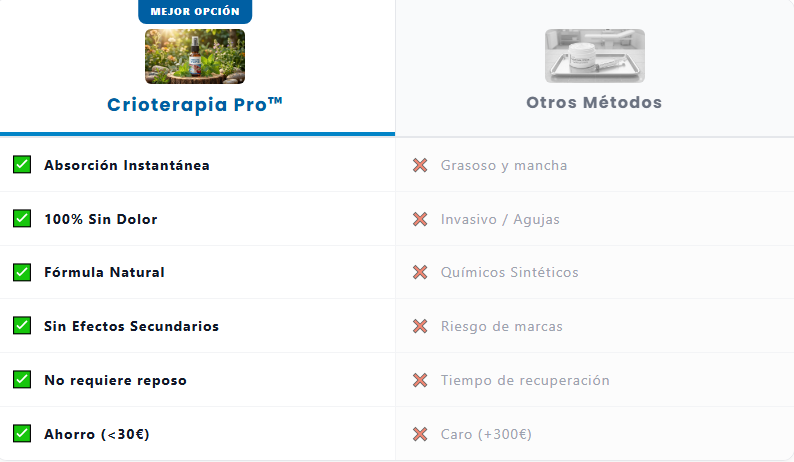Click the Absorción Instantánea feature text
Screen dimensions: 794x462
coord(127,165)
